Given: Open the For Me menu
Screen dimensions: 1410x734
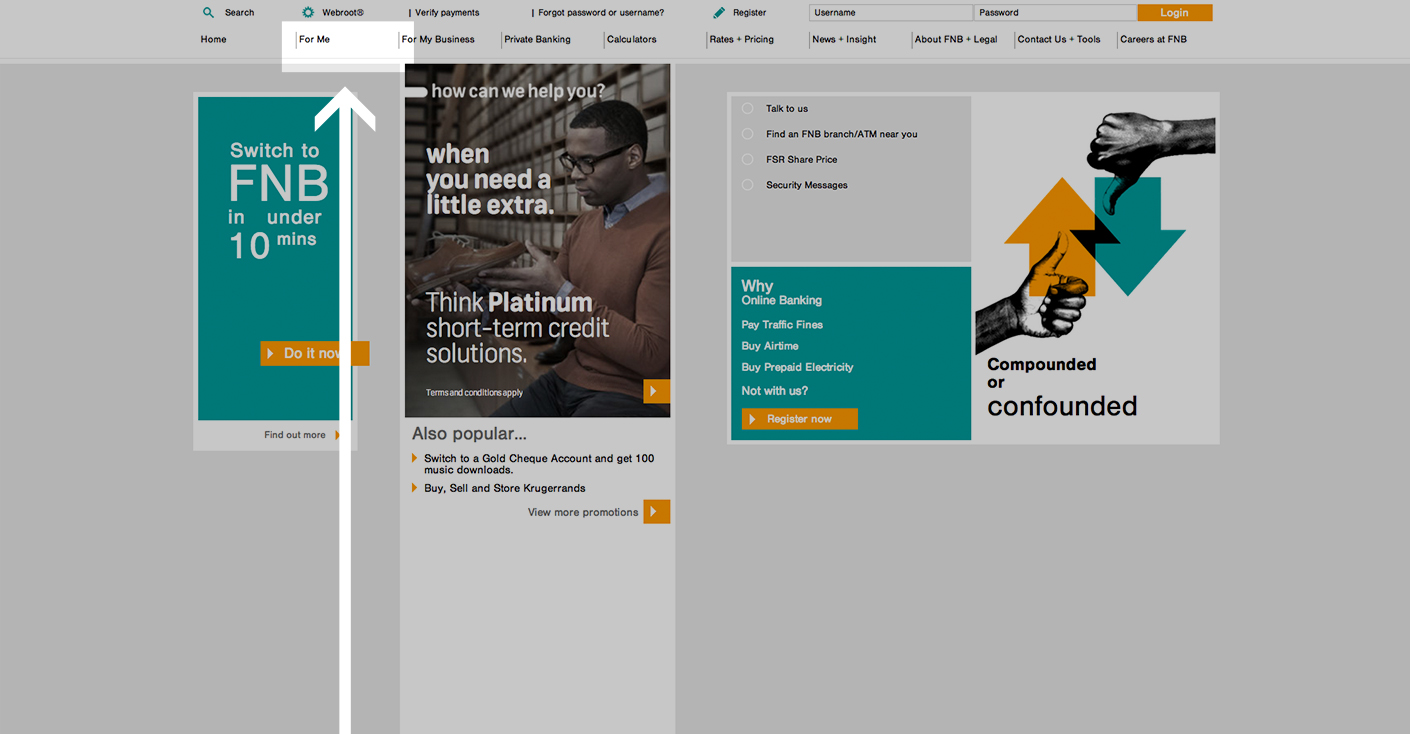Looking at the screenshot, I should tap(314, 40).
